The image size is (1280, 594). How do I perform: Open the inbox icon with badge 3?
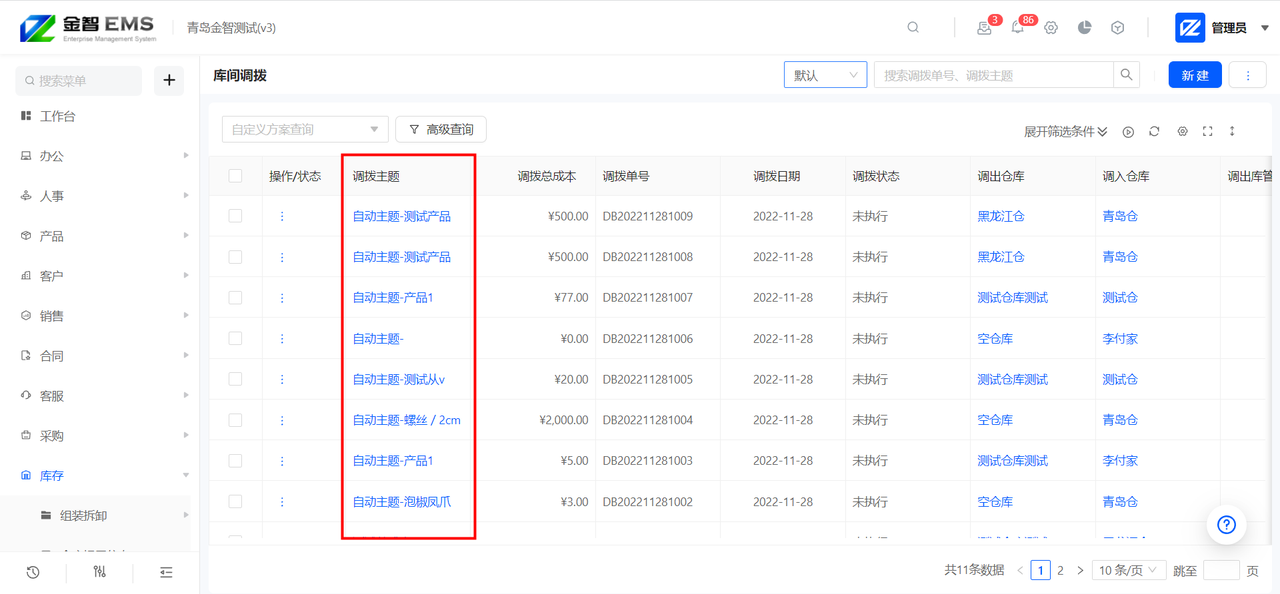click(x=985, y=28)
